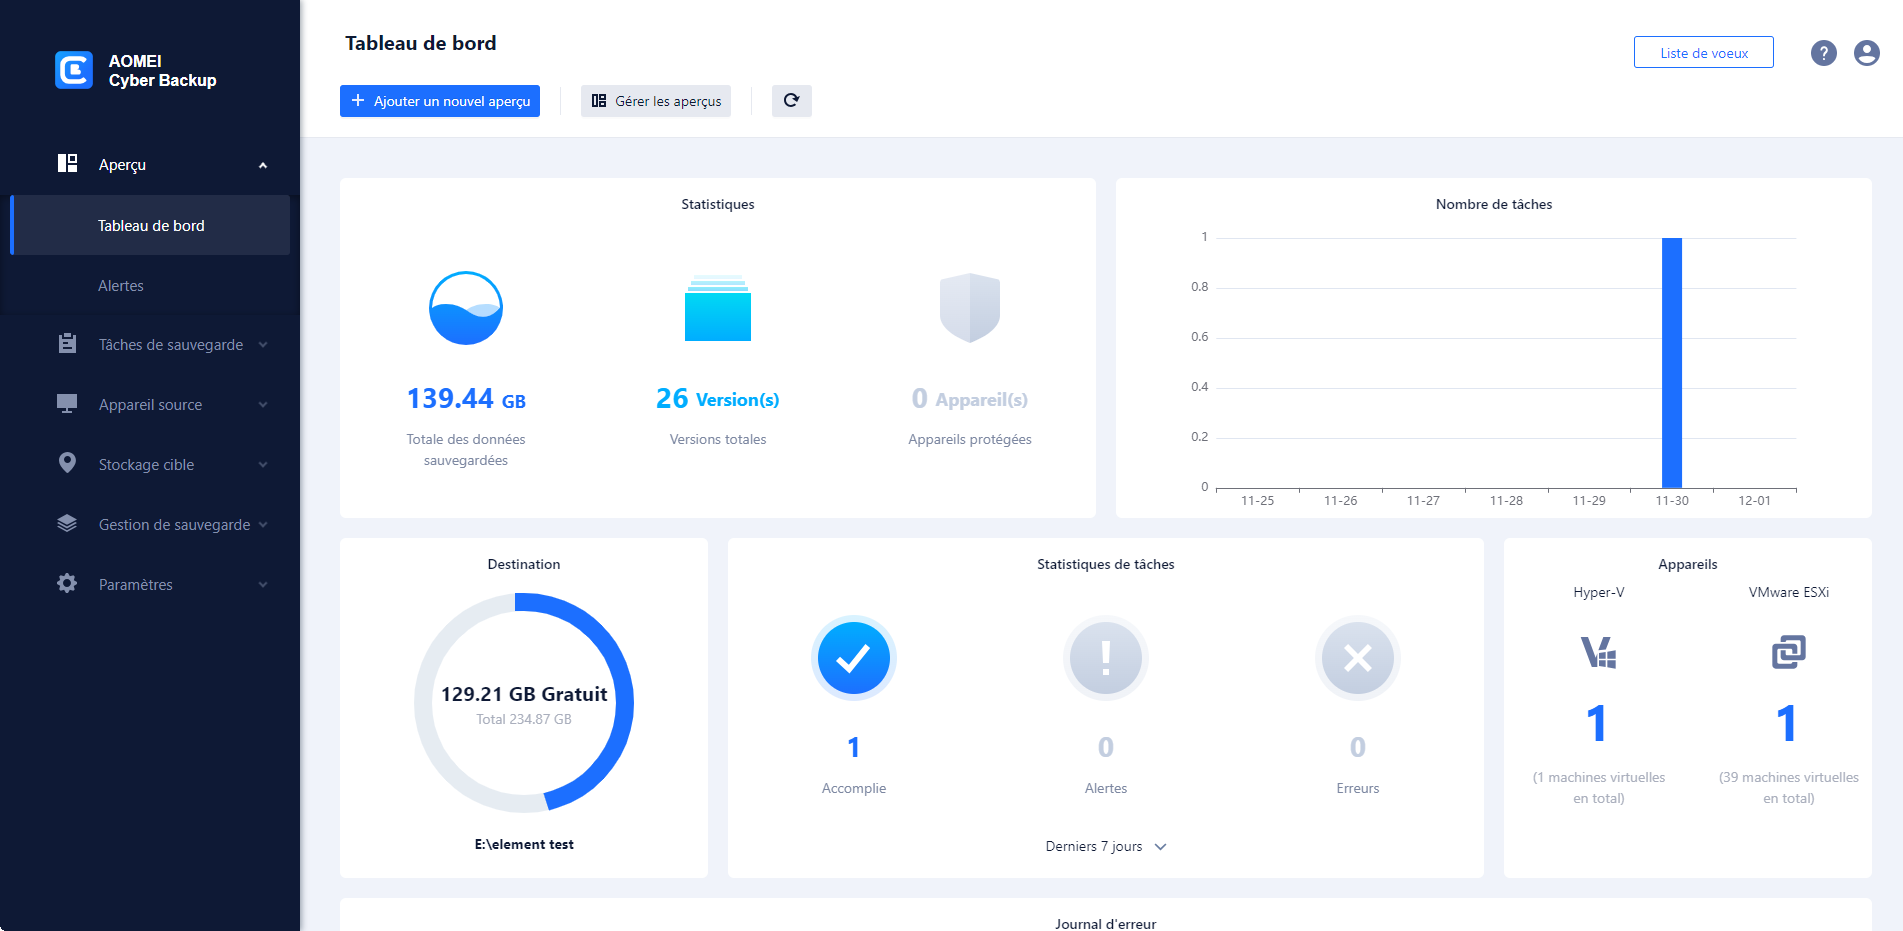Collapse the Aperçu sidebar section
Screen dimensions: 1903x931
coord(262,165)
